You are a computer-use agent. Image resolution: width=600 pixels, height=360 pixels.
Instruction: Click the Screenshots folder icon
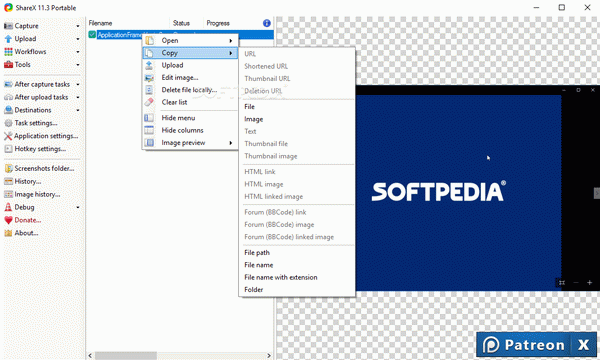(x=8, y=168)
